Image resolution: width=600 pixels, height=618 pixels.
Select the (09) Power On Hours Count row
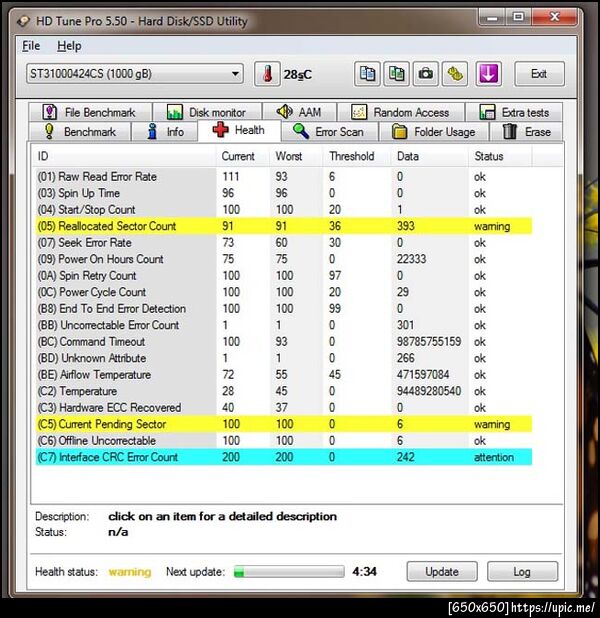click(x=283, y=259)
